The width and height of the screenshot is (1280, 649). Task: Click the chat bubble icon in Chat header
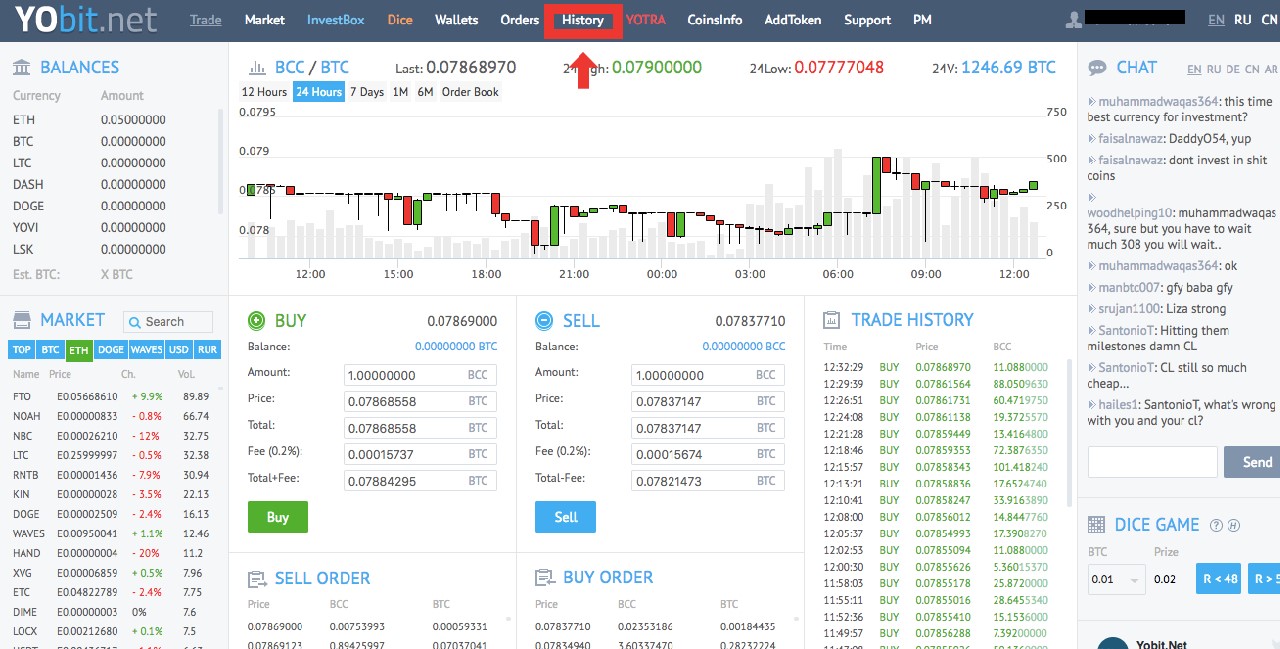click(1098, 68)
